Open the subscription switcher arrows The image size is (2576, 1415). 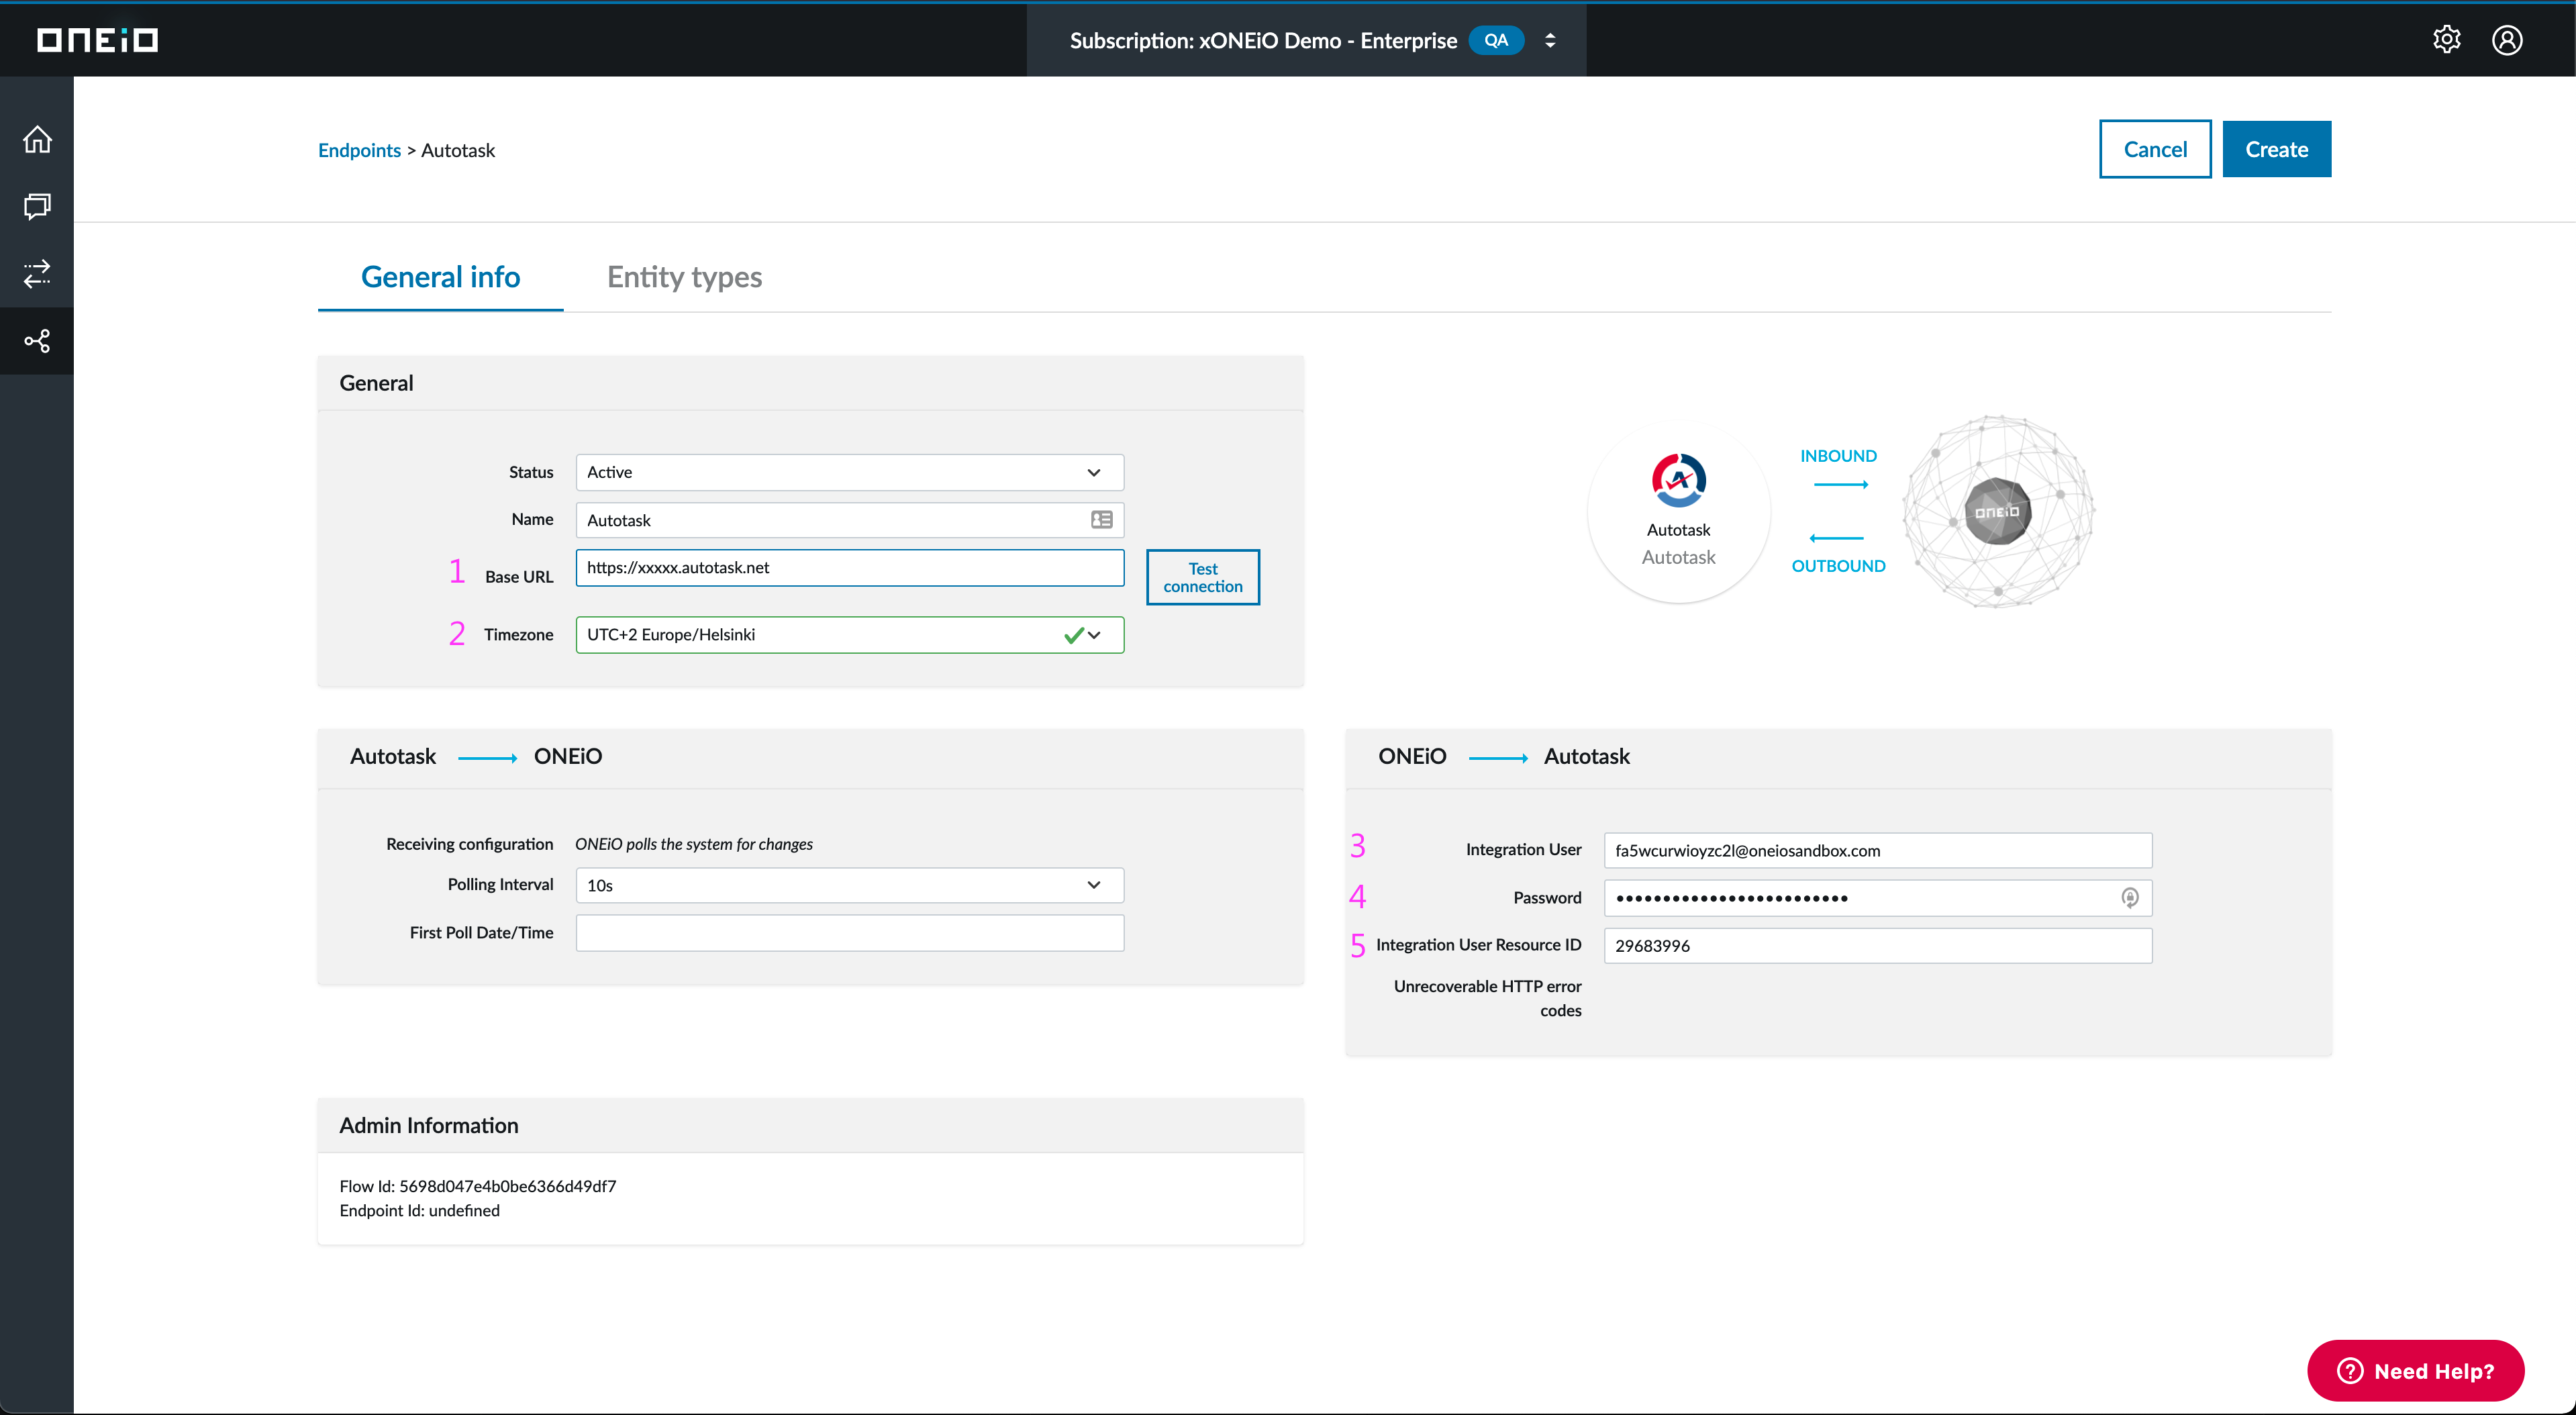(1550, 40)
